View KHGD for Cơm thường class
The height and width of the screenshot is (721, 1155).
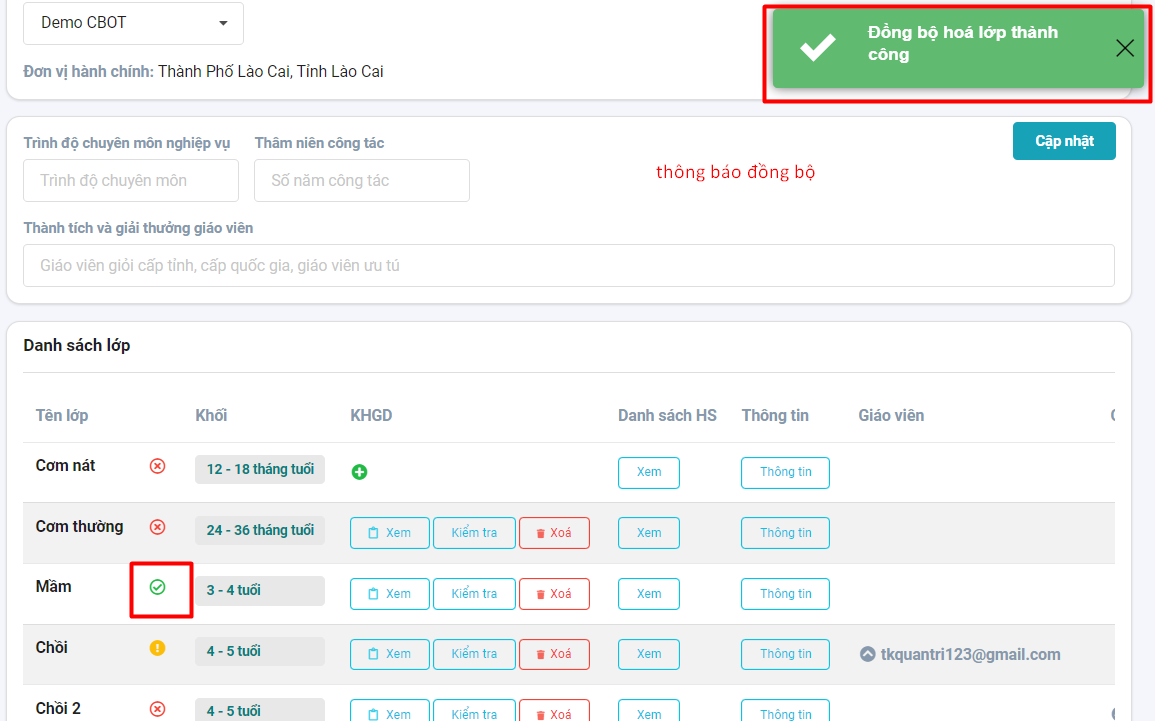[x=389, y=533]
